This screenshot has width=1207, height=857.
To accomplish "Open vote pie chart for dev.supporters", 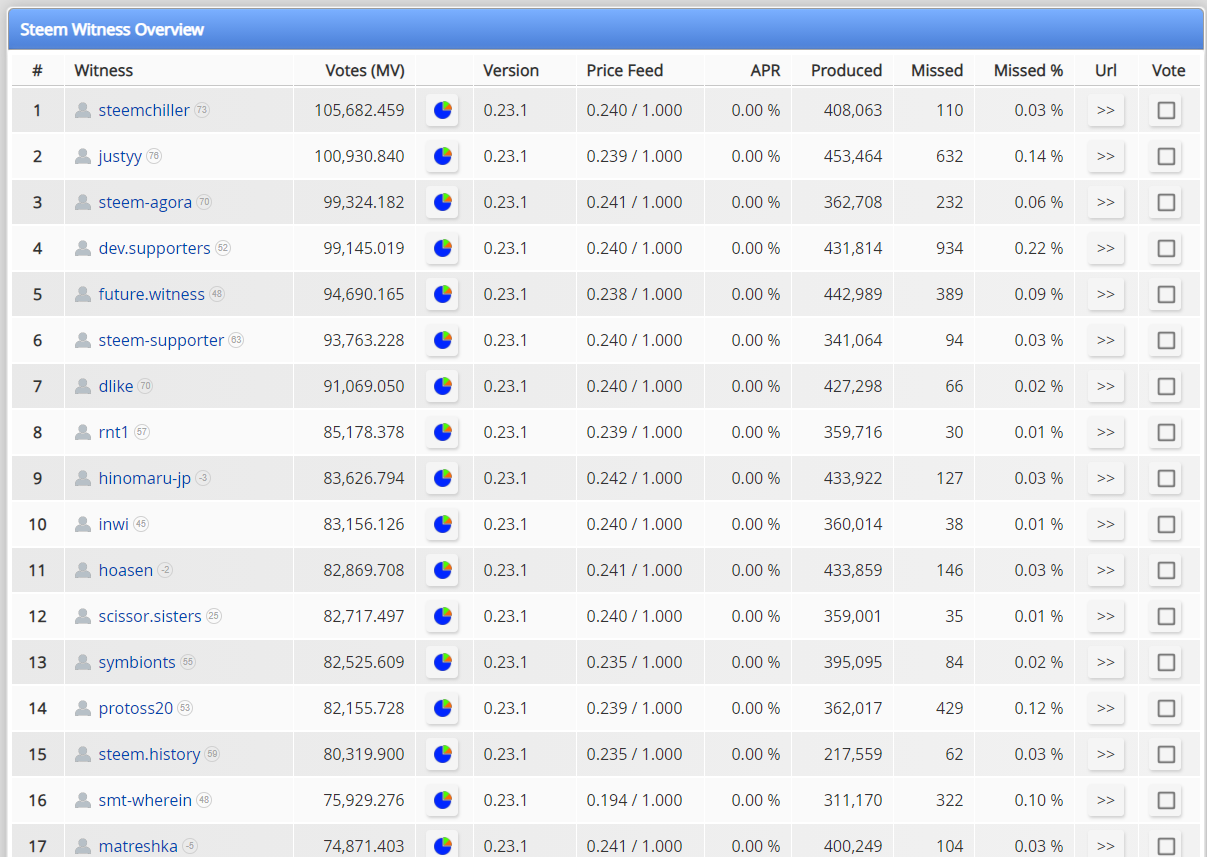I will tap(442, 248).
